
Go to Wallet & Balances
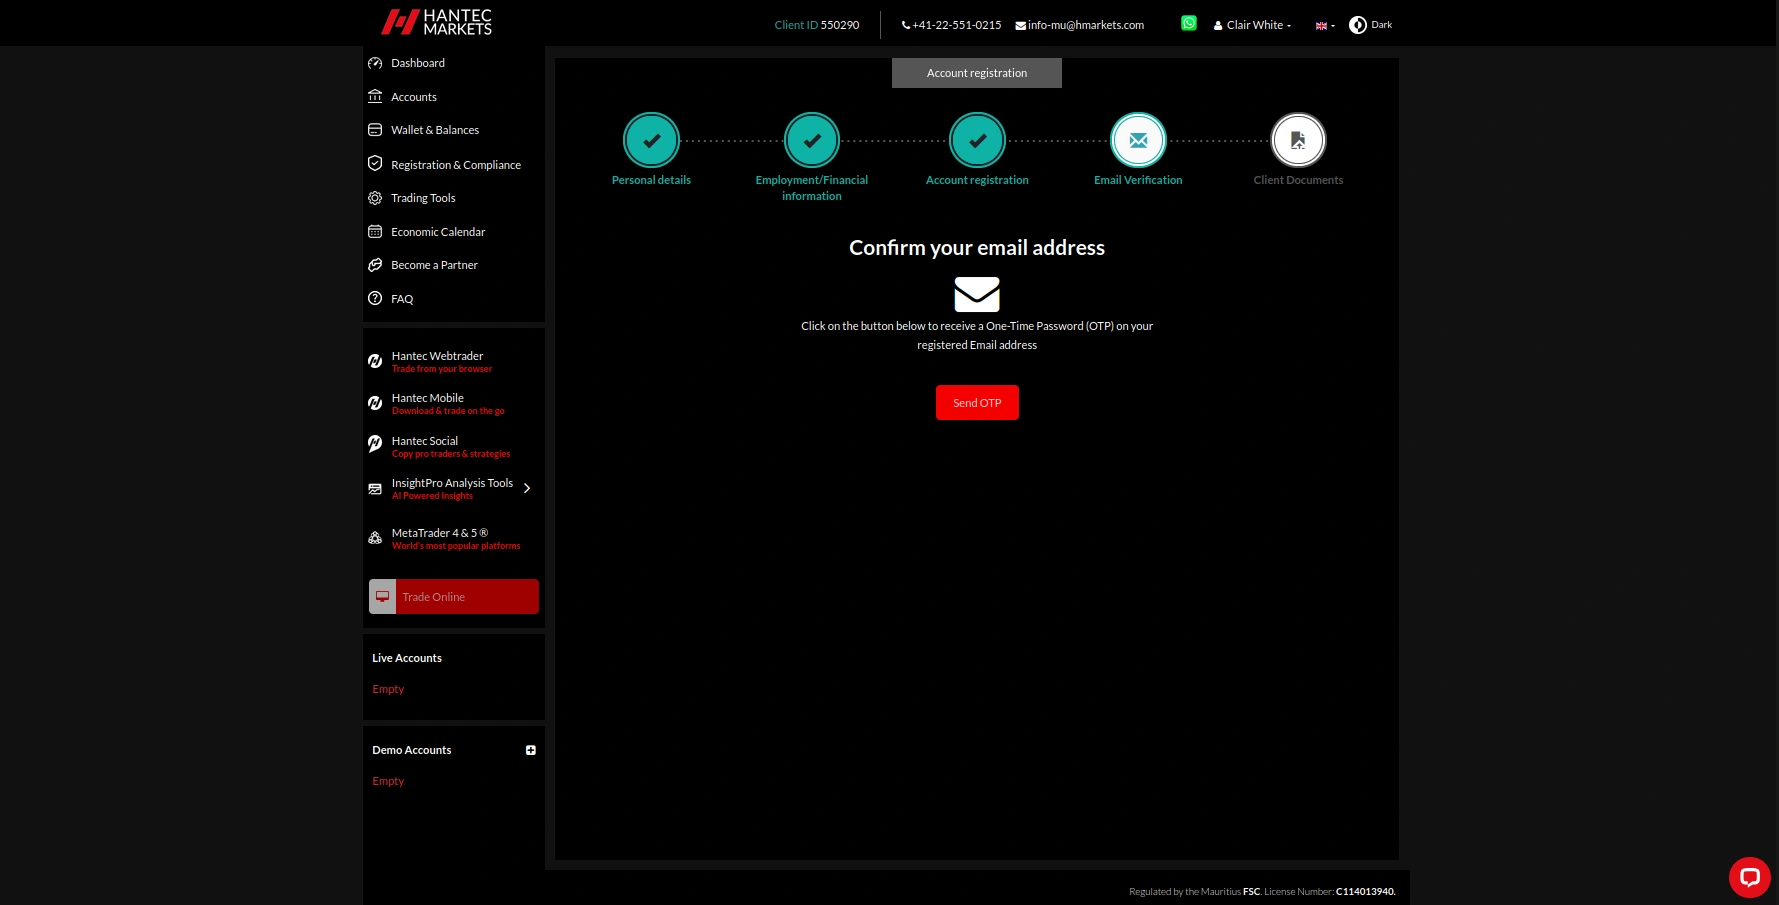coord(434,130)
